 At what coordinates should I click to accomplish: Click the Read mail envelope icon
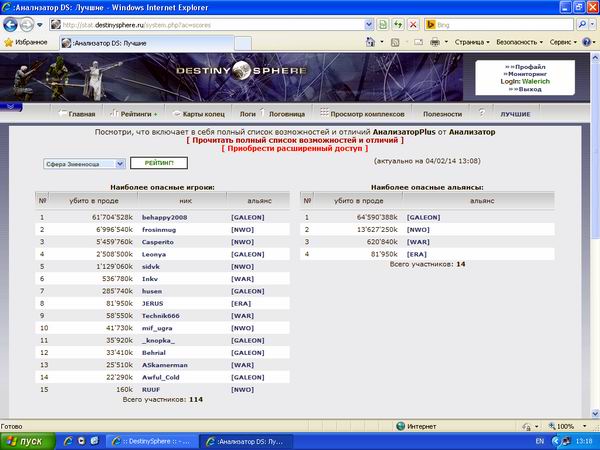[418, 42]
